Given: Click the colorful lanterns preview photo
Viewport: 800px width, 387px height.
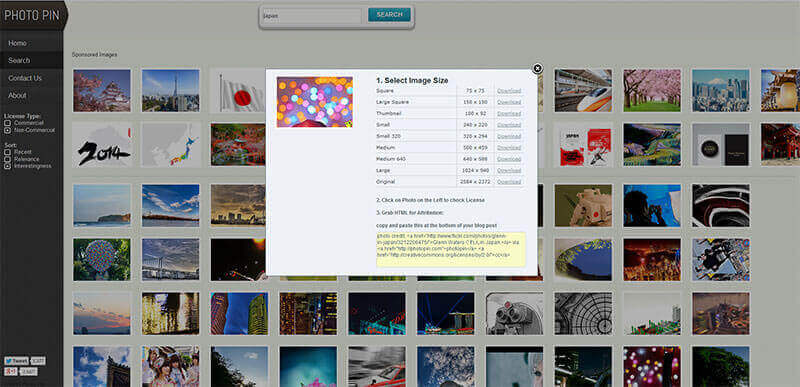Looking at the screenshot, I should 315,101.
